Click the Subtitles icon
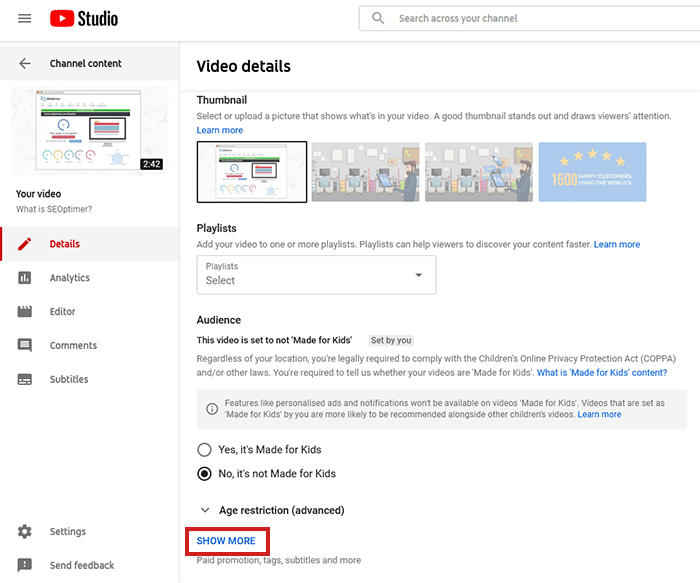Viewport: 700px width, 583px height. (x=25, y=379)
